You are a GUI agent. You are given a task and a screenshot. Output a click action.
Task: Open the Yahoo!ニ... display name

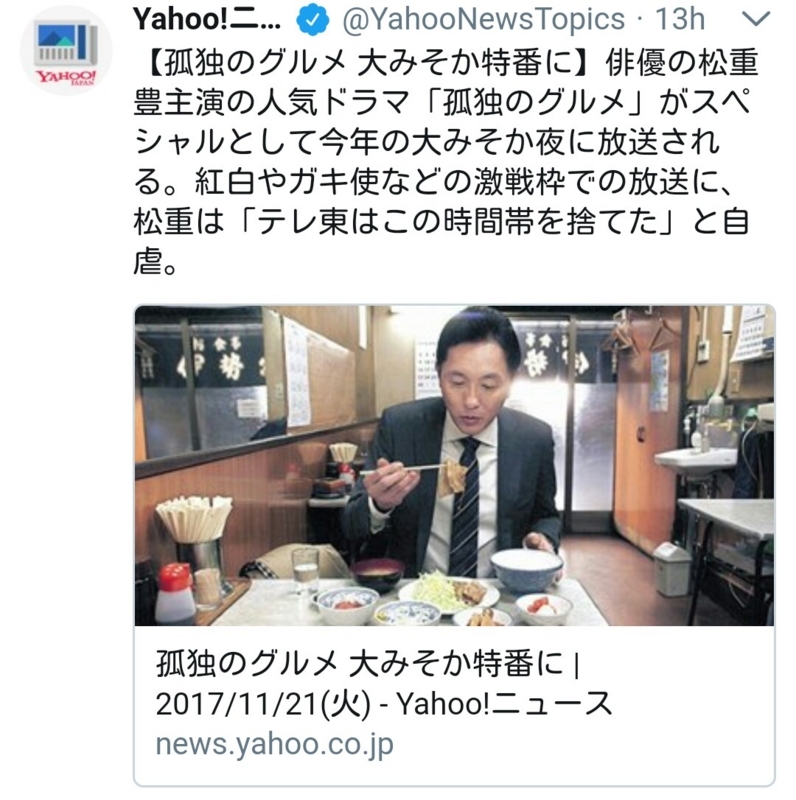click(207, 19)
